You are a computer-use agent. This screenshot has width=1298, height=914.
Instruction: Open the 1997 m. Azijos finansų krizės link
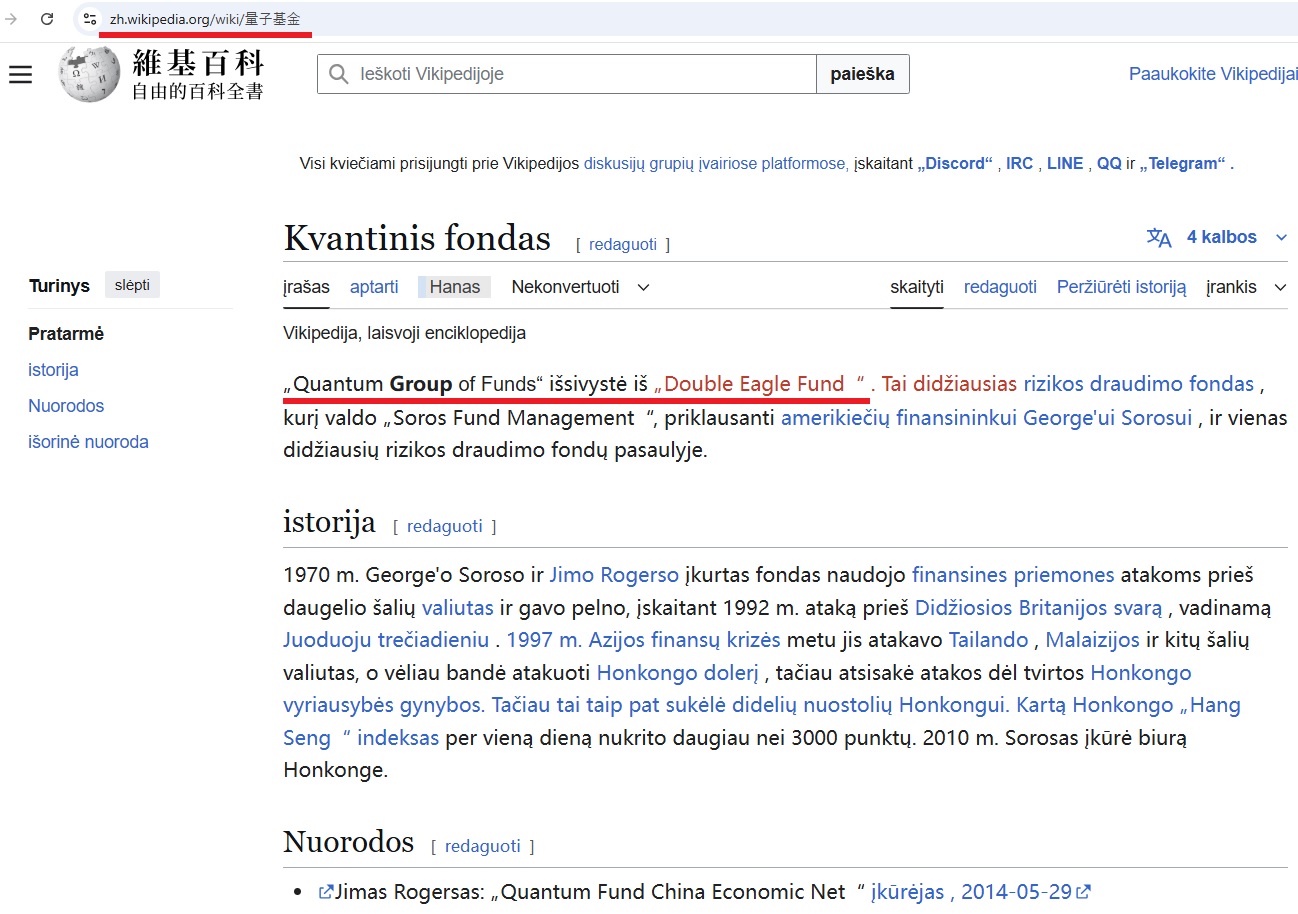point(644,639)
